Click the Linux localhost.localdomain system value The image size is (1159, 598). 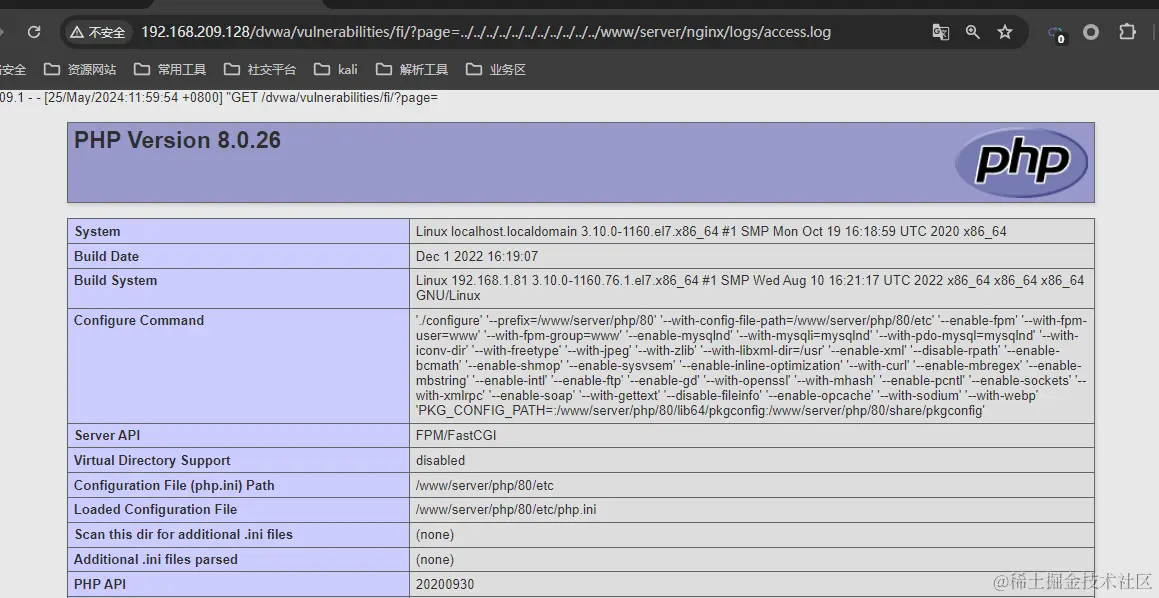711,231
